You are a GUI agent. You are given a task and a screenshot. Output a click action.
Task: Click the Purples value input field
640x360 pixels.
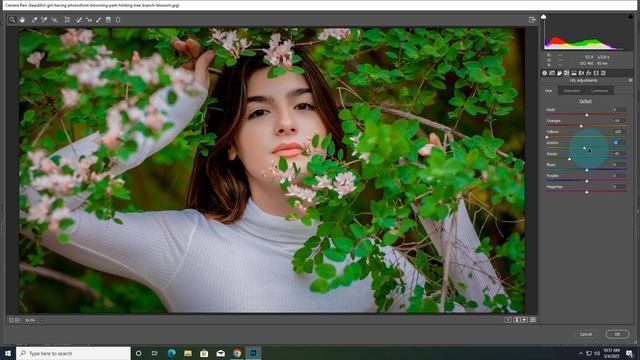click(x=618, y=176)
